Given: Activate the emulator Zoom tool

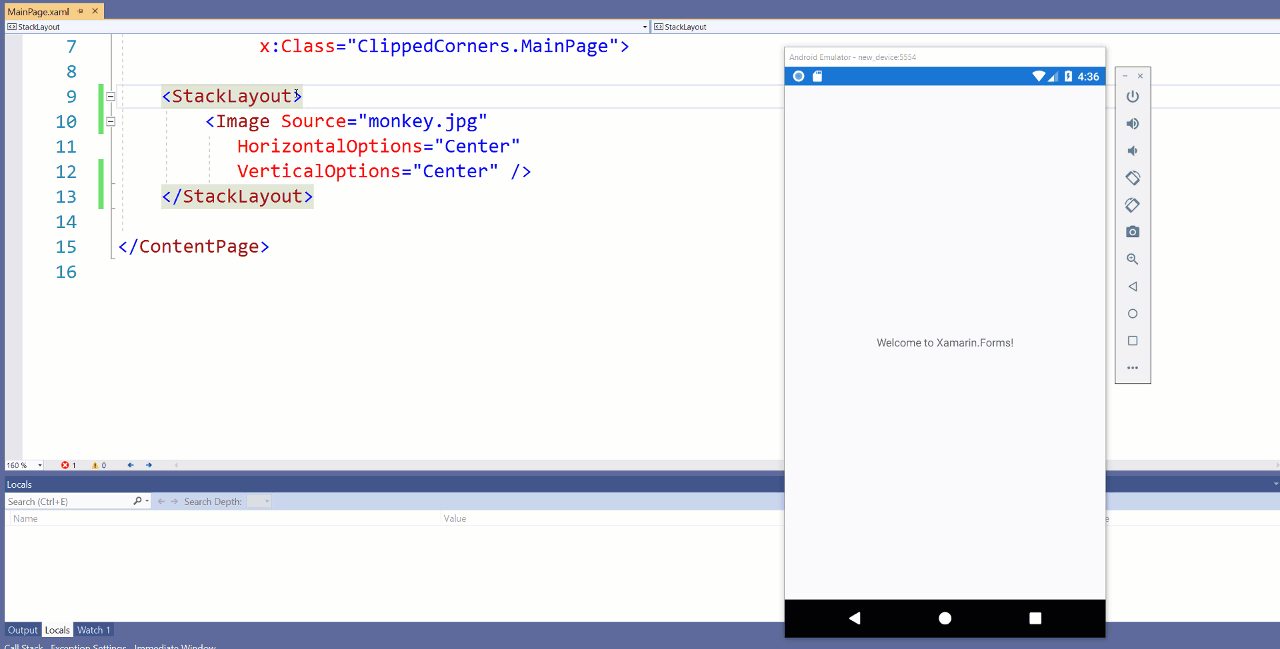Looking at the screenshot, I should [x=1132, y=259].
